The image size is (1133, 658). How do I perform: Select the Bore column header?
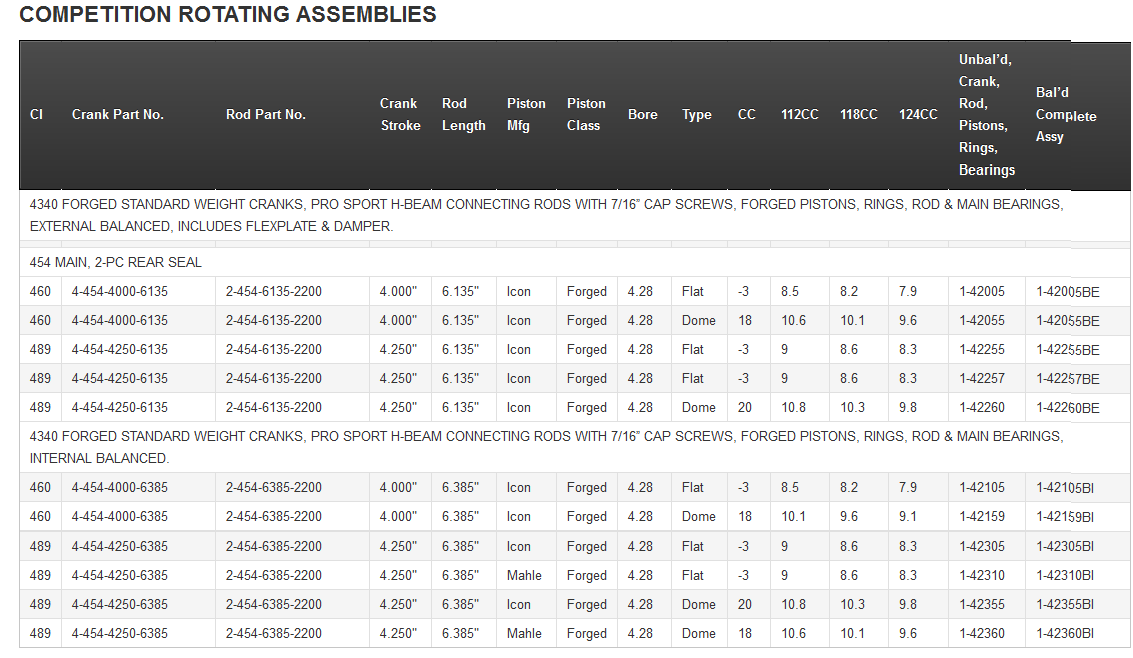pos(642,115)
